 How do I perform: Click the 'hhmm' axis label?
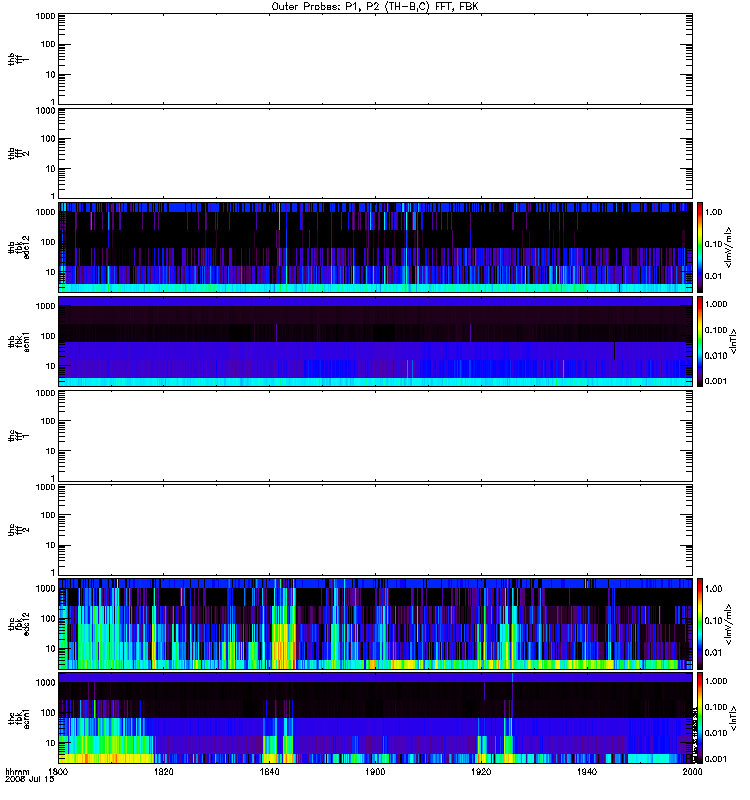(17, 771)
